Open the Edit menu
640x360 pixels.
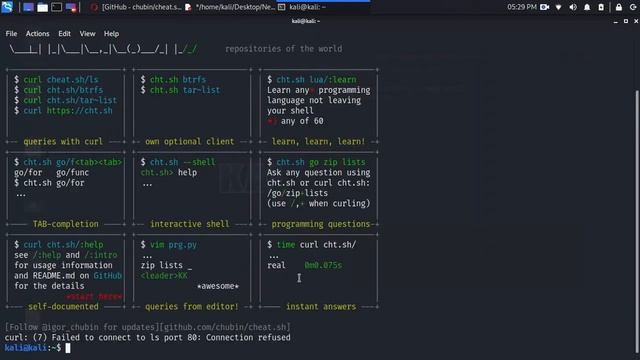64,33
